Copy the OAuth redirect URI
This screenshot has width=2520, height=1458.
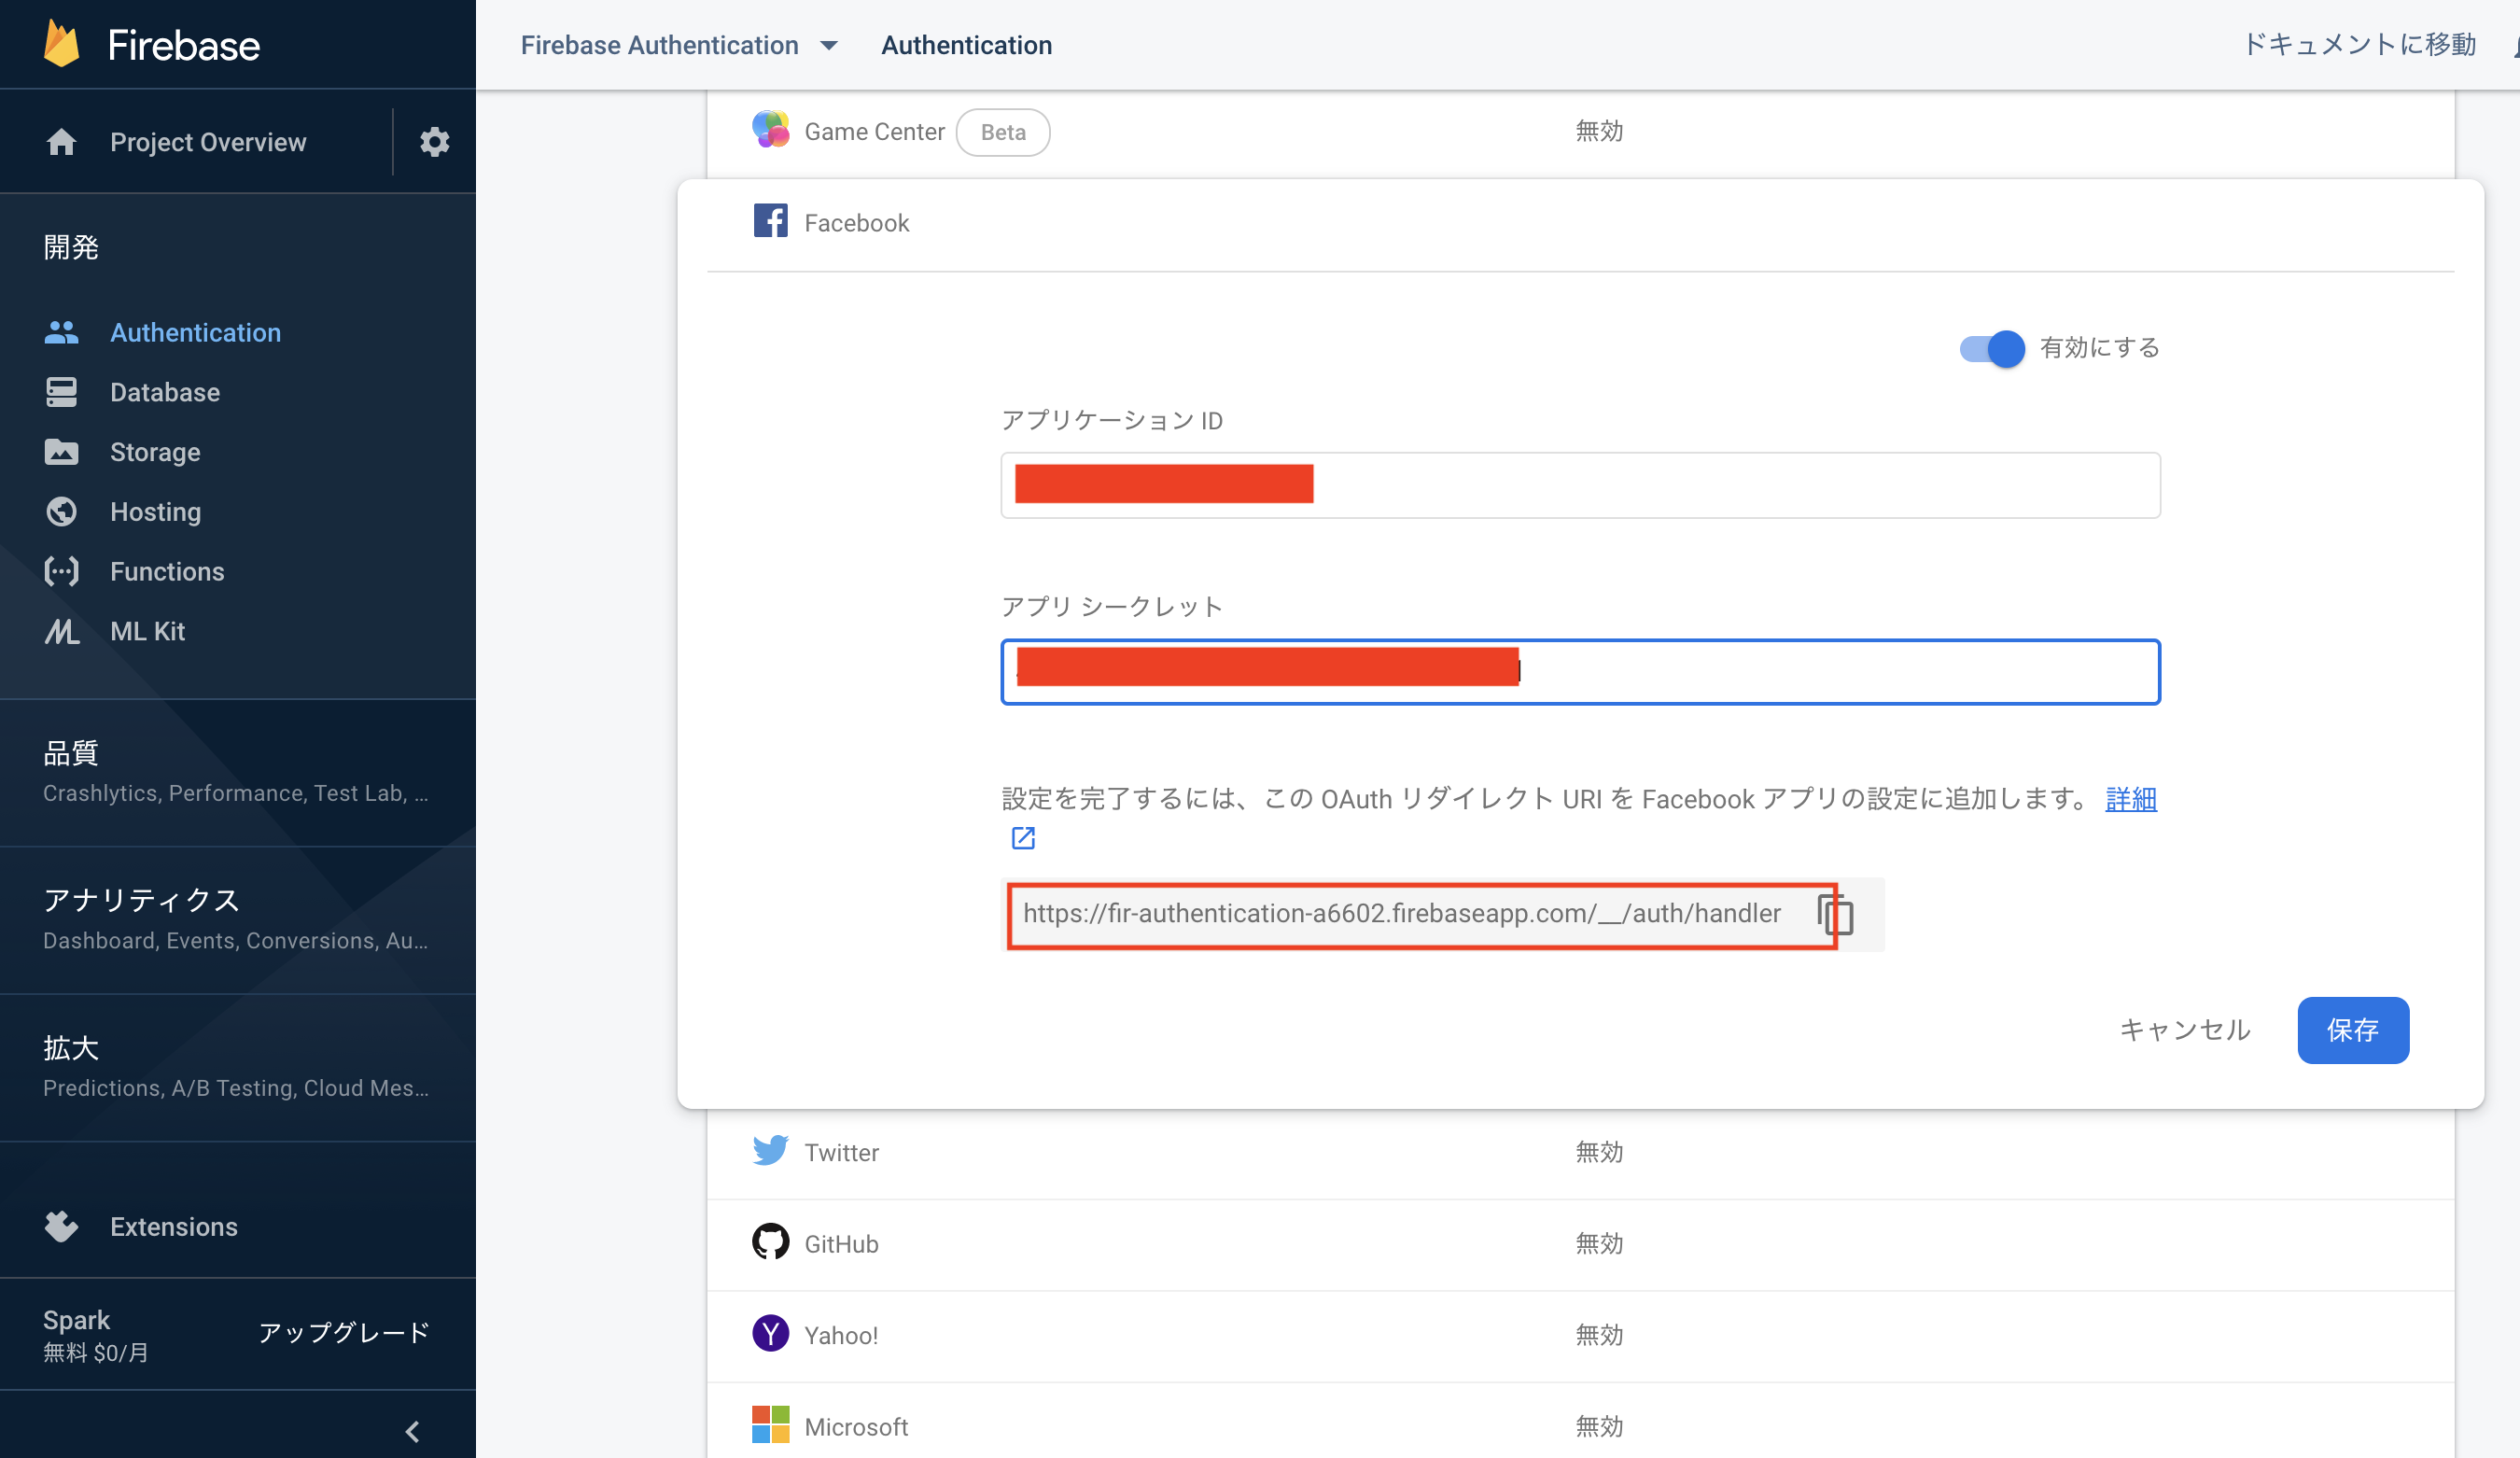pyautogui.click(x=1836, y=915)
